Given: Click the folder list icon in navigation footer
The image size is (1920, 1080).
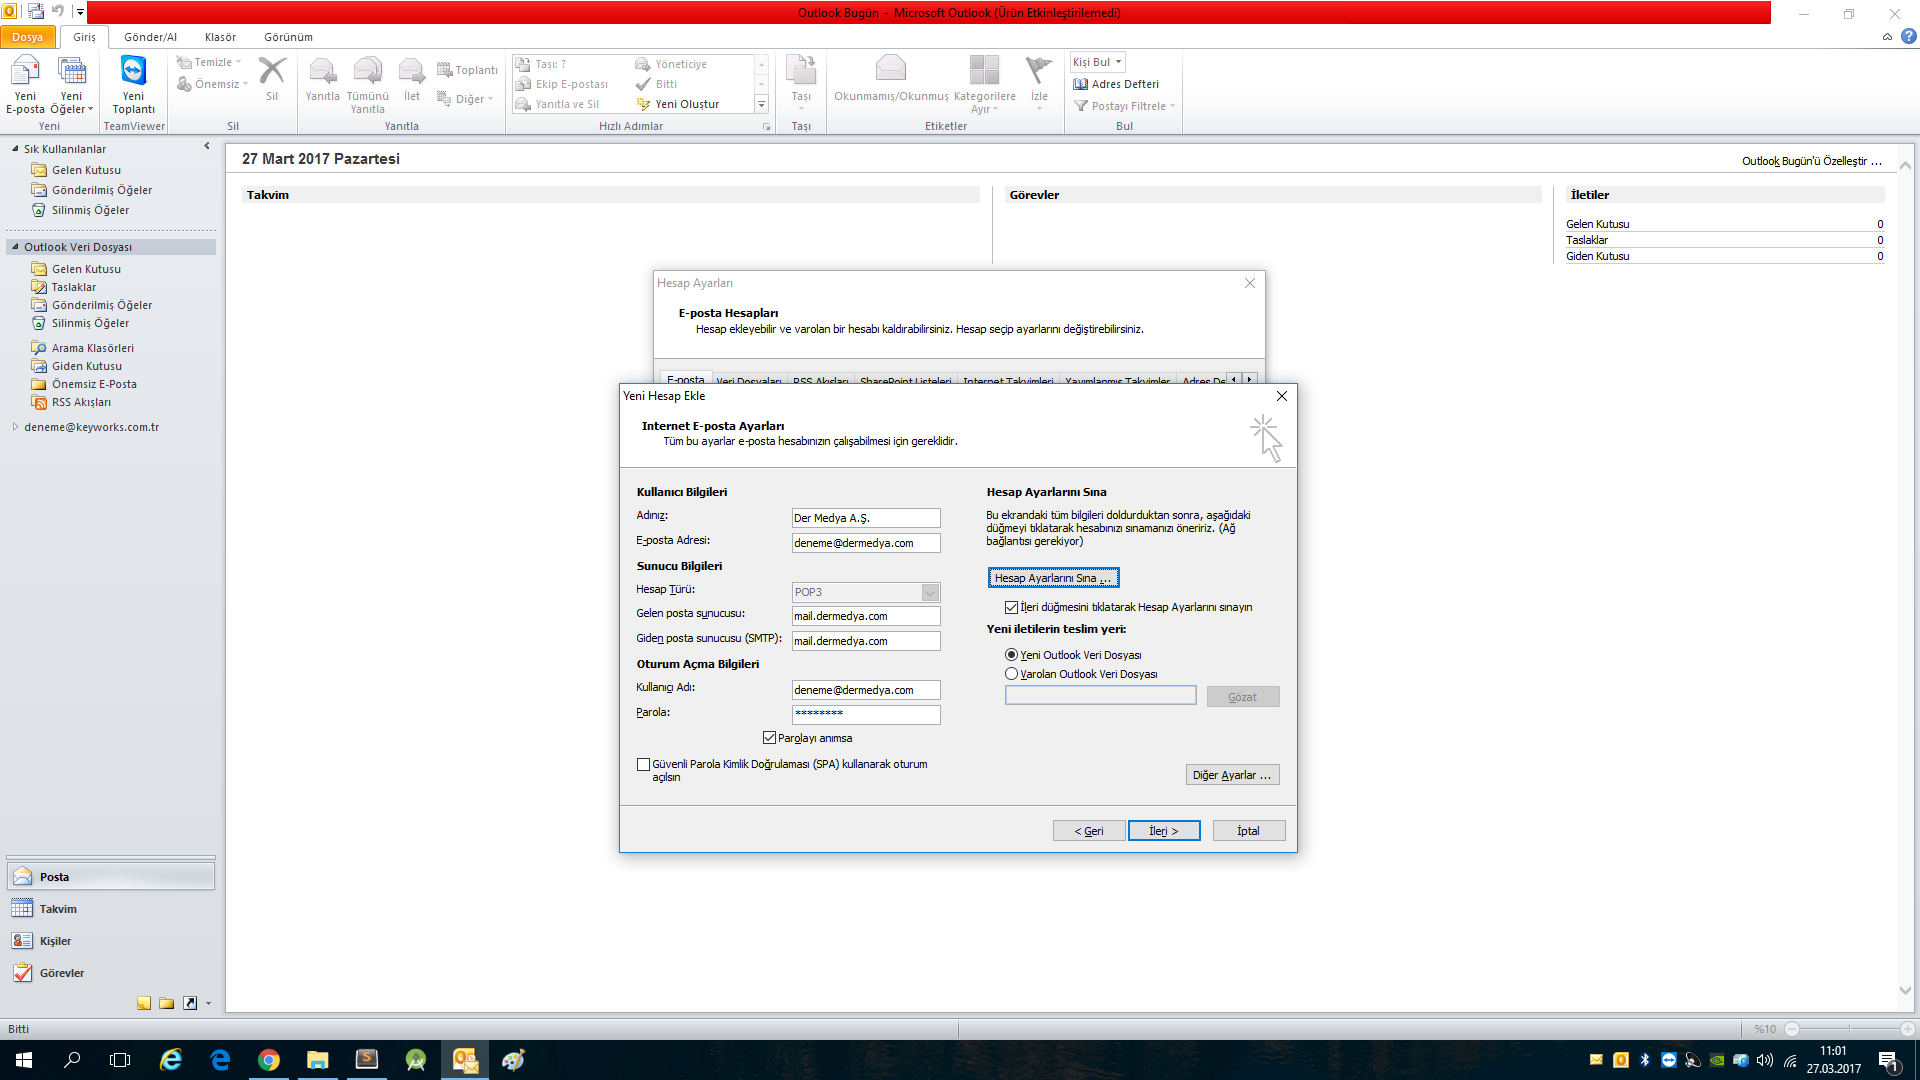Looking at the screenshot, I should point(167,1003).
